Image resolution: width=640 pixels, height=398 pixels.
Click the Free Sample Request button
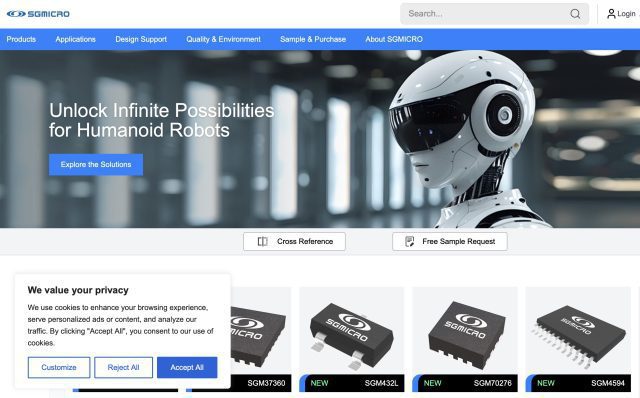[450, 242]
